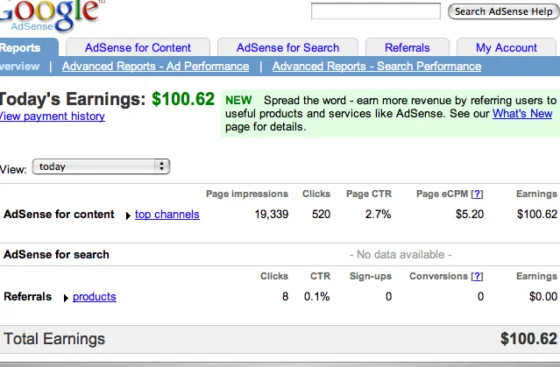Click the referrals clicks value 8
560x367 pixels.
pos(285,297)
